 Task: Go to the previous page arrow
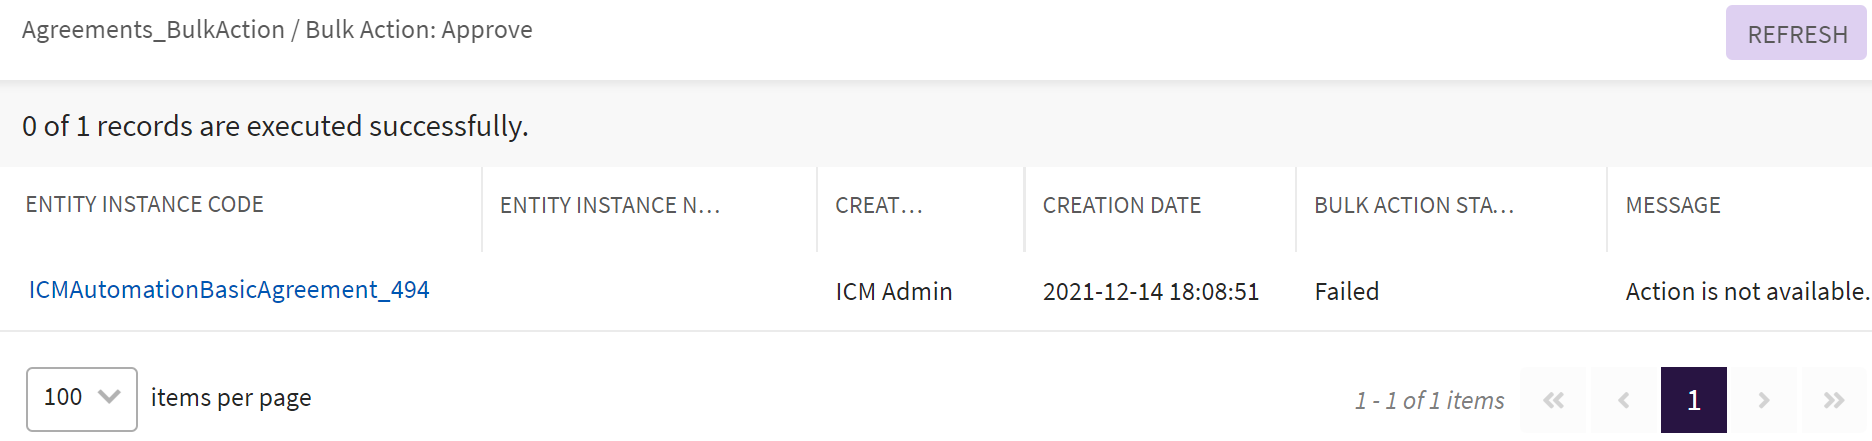pos(1624,400)
